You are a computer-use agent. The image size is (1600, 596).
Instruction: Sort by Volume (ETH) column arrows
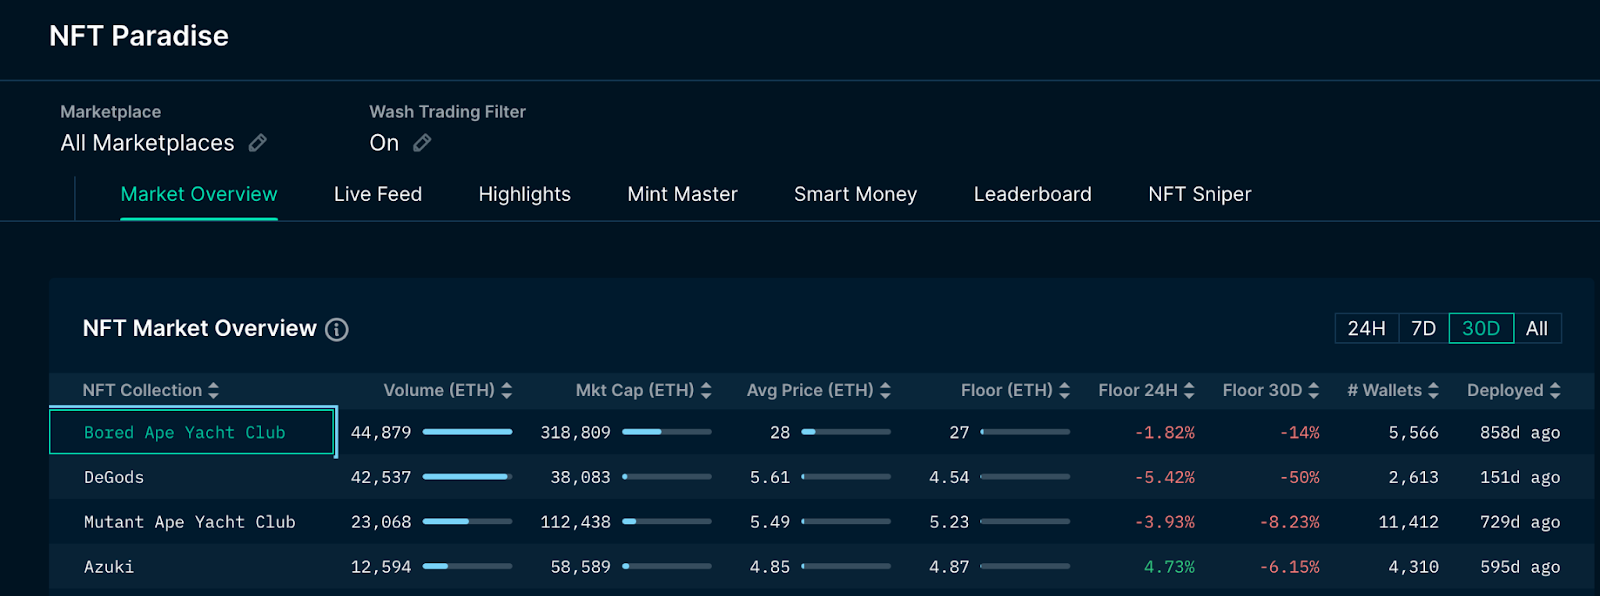coord(507,390)
